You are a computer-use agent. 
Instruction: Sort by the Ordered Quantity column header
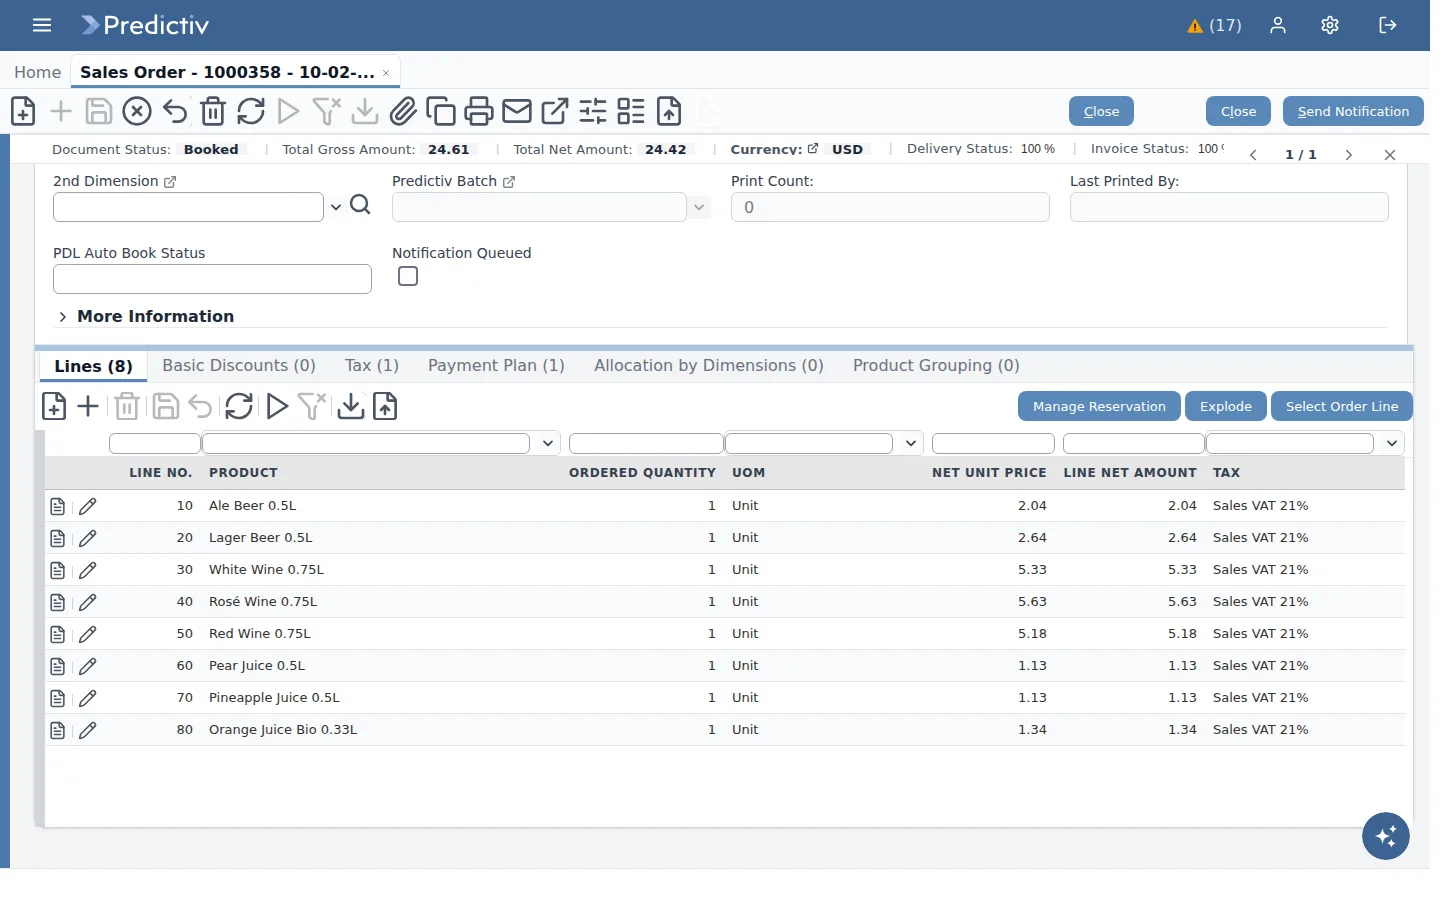click(x=642, y=473)
